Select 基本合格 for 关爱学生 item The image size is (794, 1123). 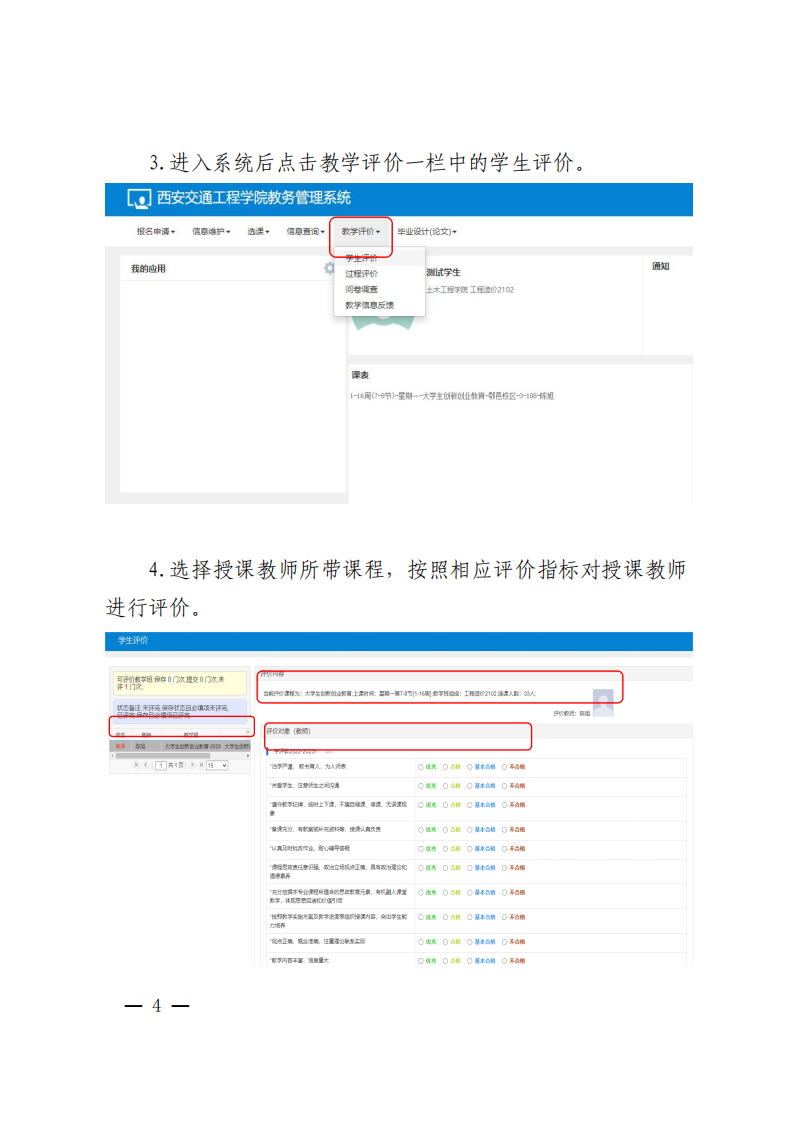click(470, 786)
